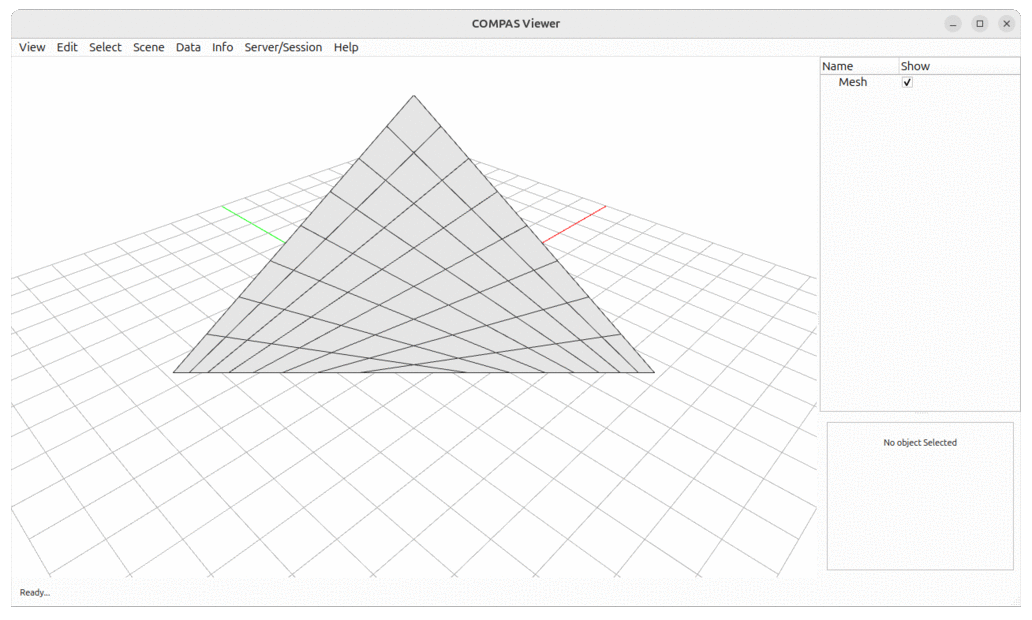Minimize the COMPAS Viewer window
Viewport: 1032px width, 620px height.
pyautogui.click(x=953, y=23)
